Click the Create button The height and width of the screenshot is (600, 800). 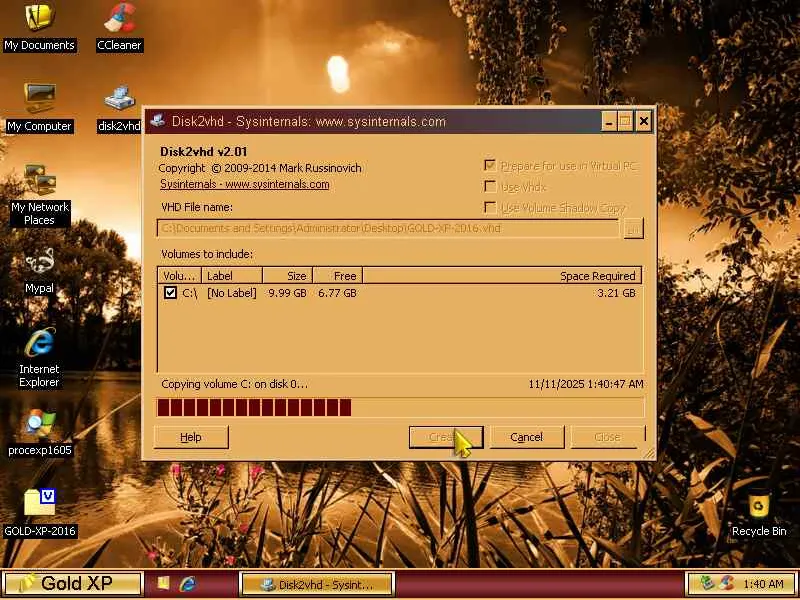[445, 437]
